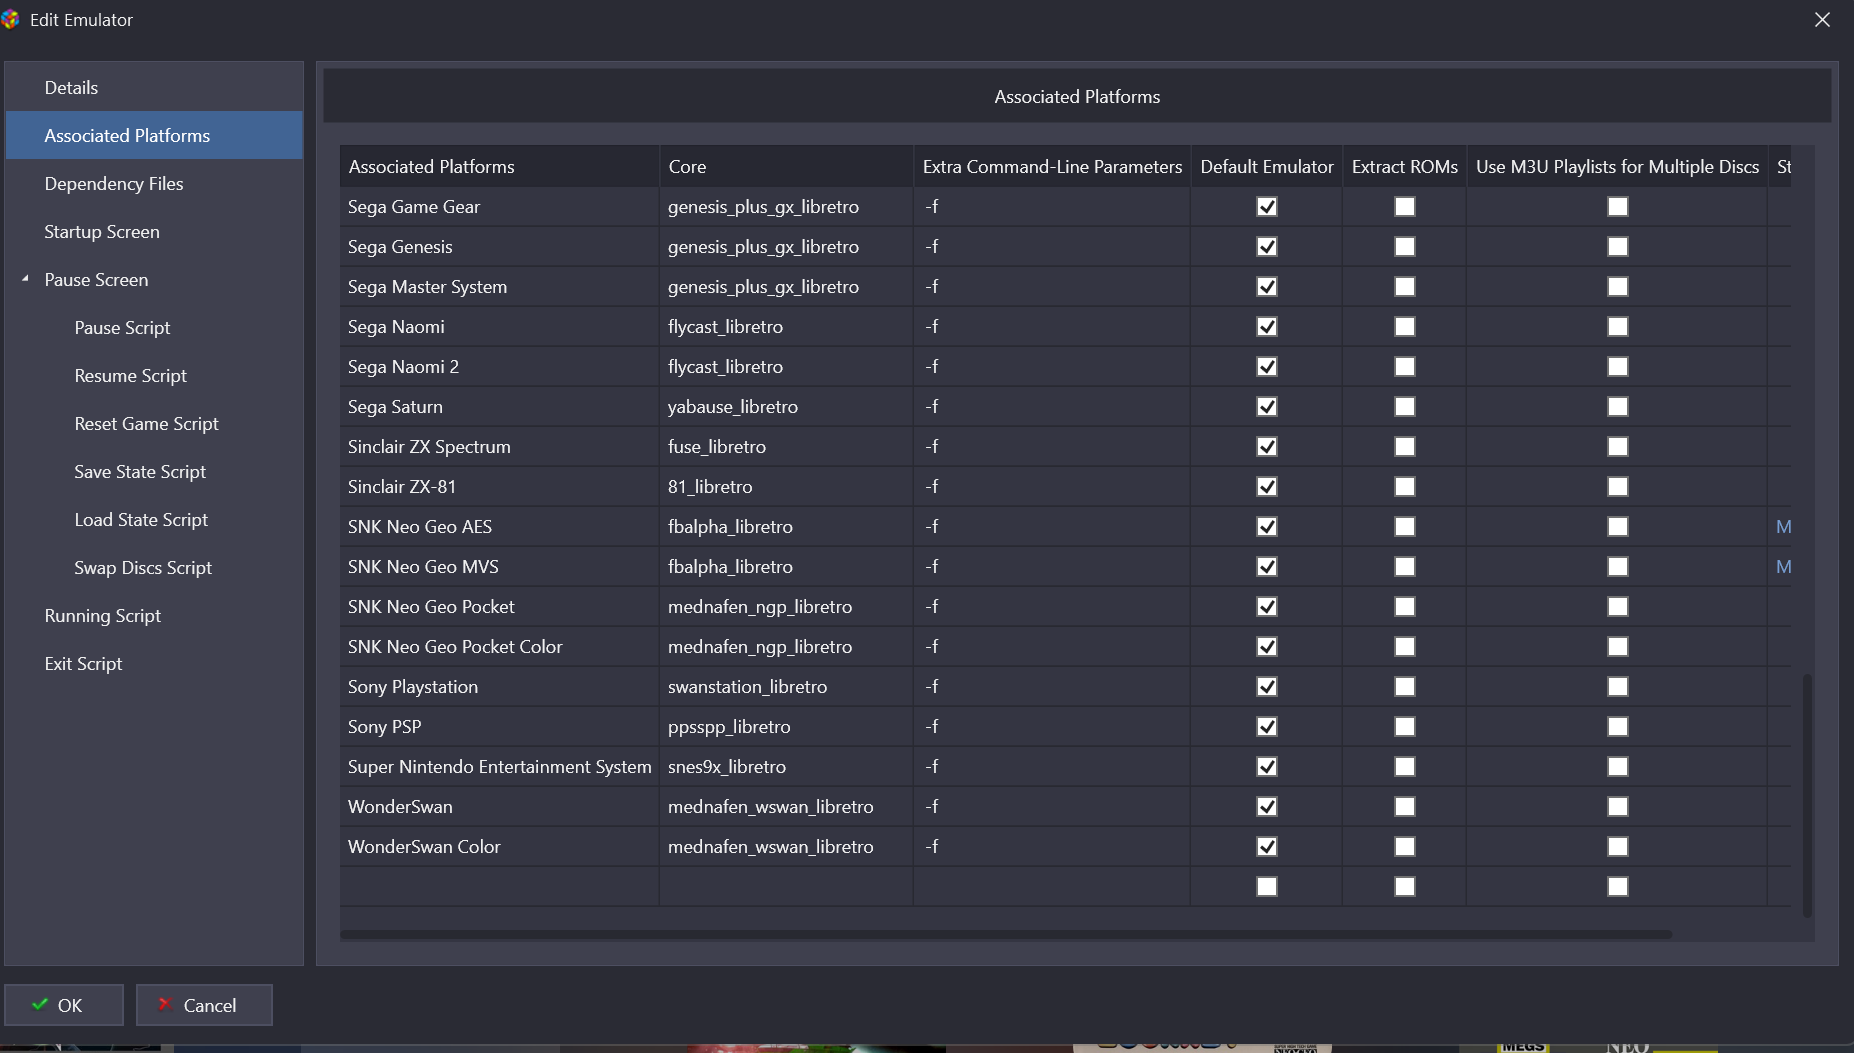
Task: Close the Edit Emulator window
Action: tap(1822, 20)
